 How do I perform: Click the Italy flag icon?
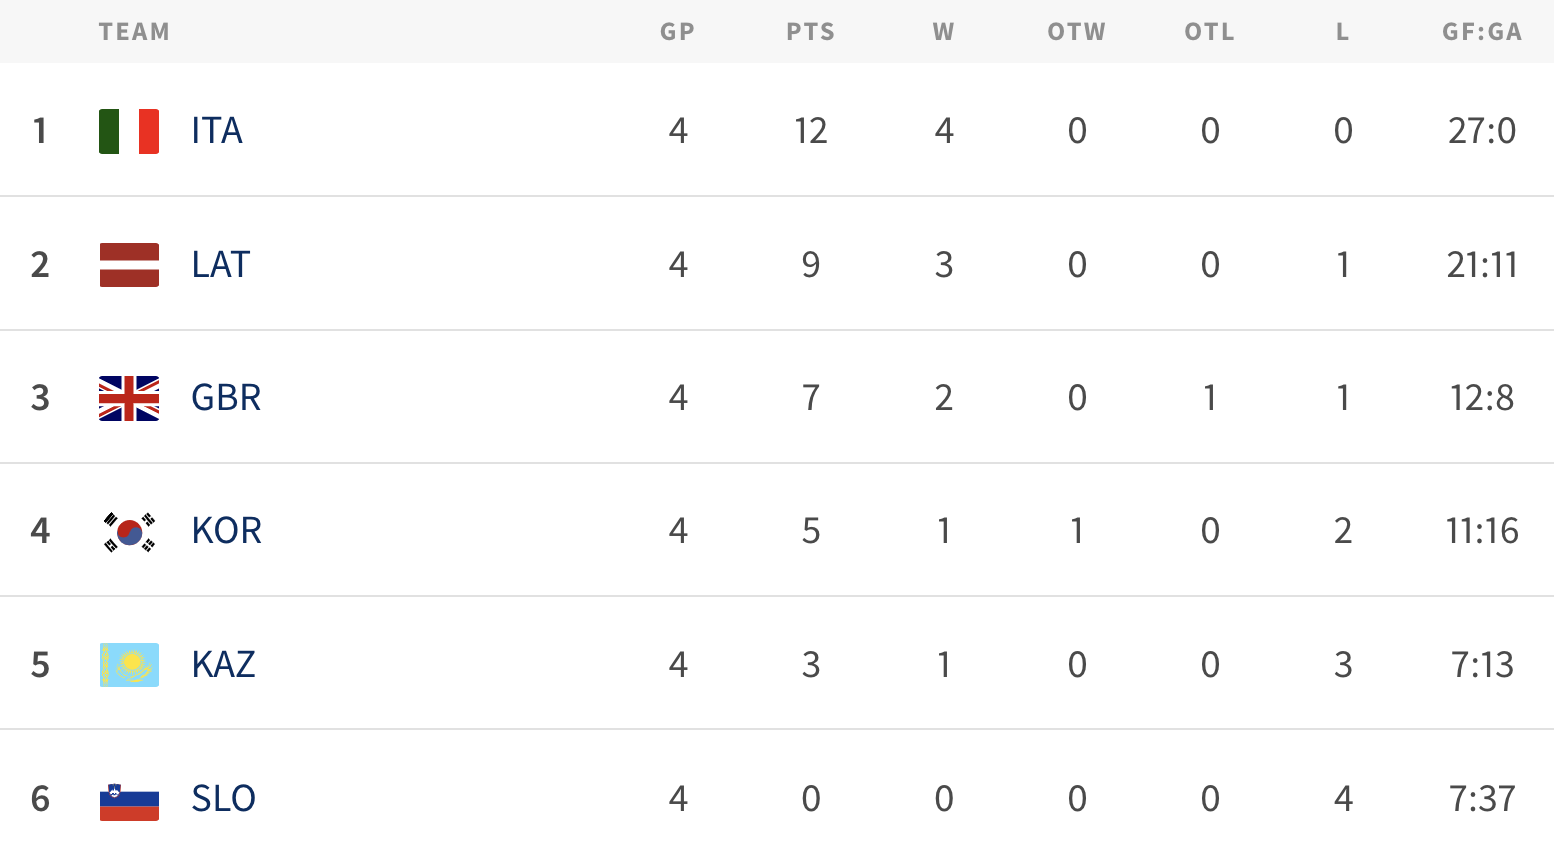tap(129, 131)
